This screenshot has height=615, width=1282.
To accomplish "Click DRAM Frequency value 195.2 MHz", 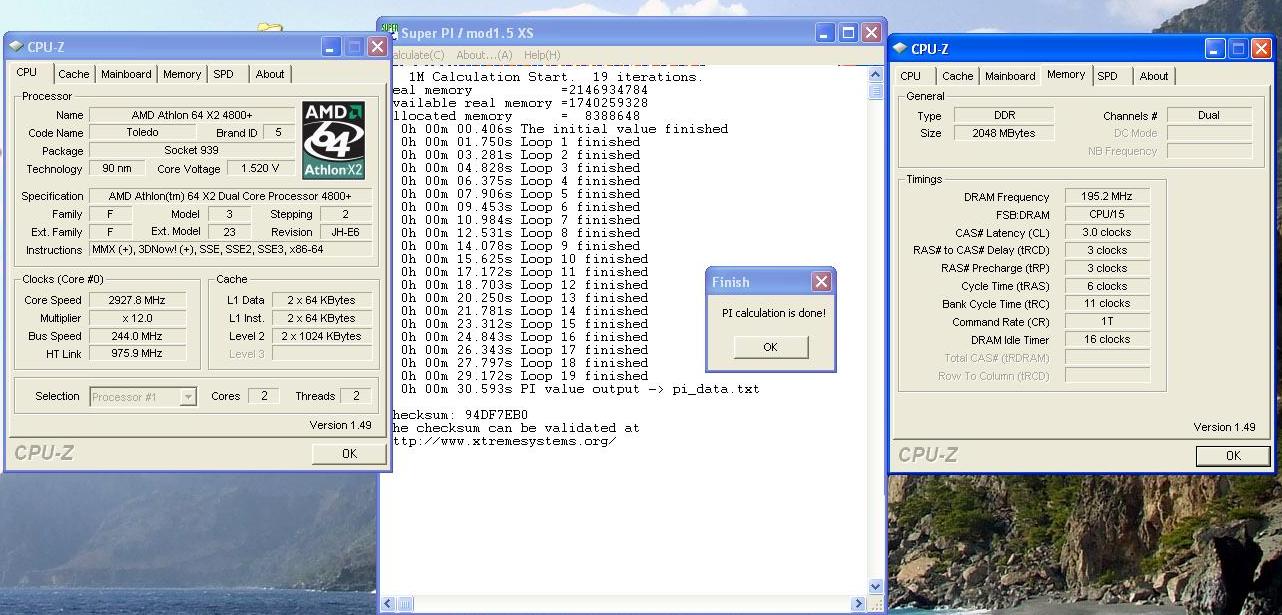I will (x=1107, y=197).
